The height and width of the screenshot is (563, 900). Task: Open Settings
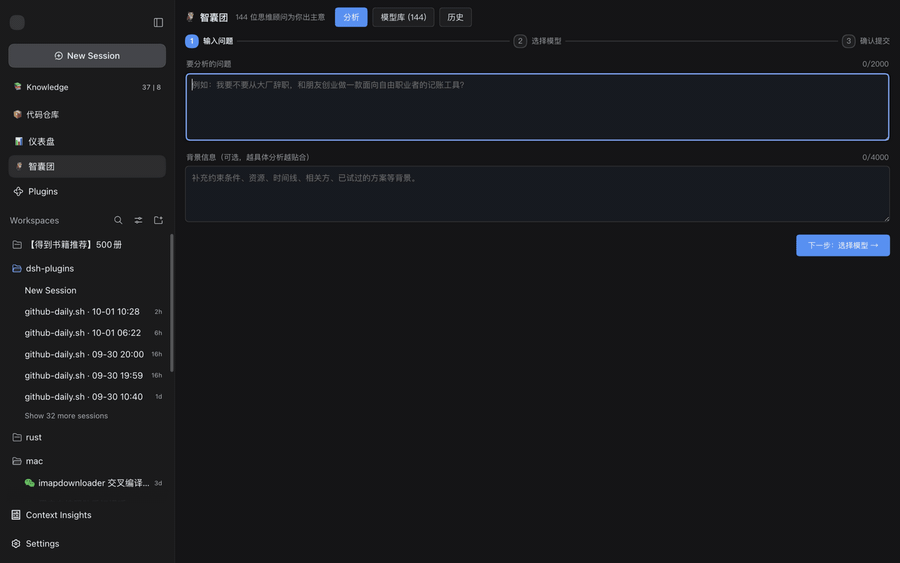(x=87, y=543)
